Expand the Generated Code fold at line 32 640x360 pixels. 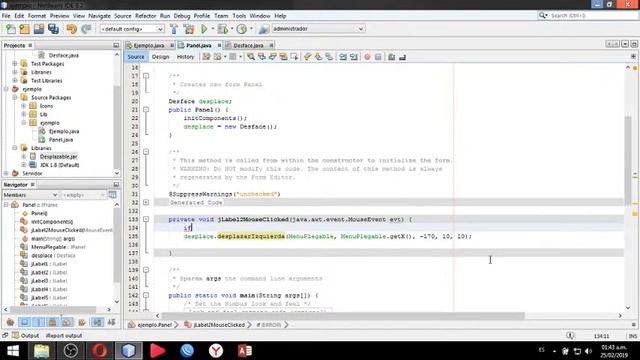[x=146, y=202]
